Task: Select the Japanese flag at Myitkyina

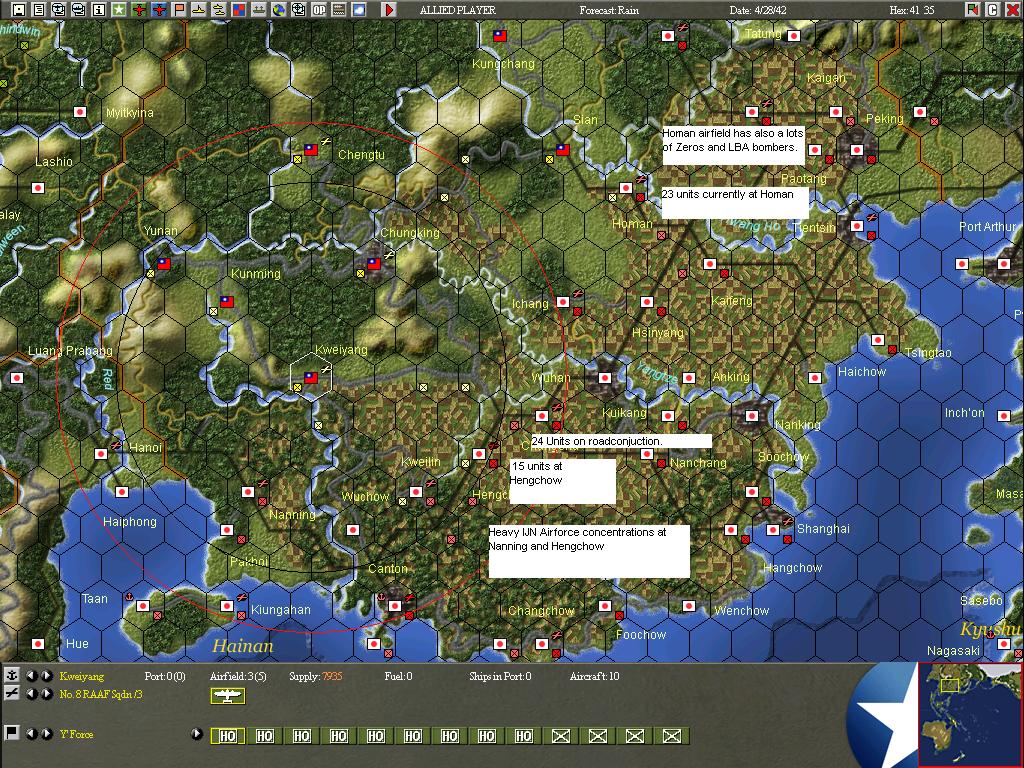Action: click(80, 112)
